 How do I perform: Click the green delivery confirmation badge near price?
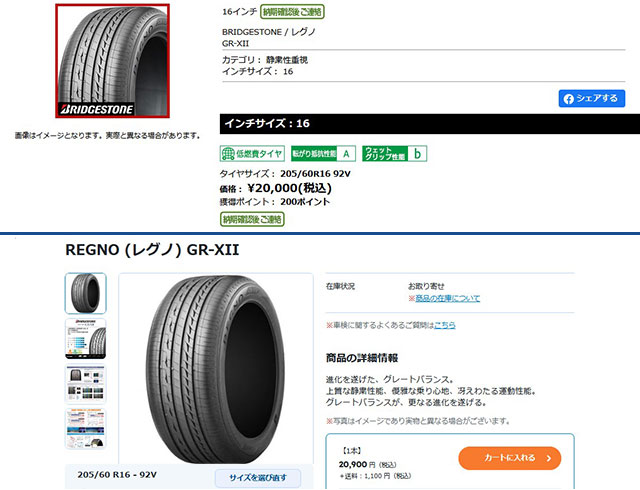coord(252,219)
